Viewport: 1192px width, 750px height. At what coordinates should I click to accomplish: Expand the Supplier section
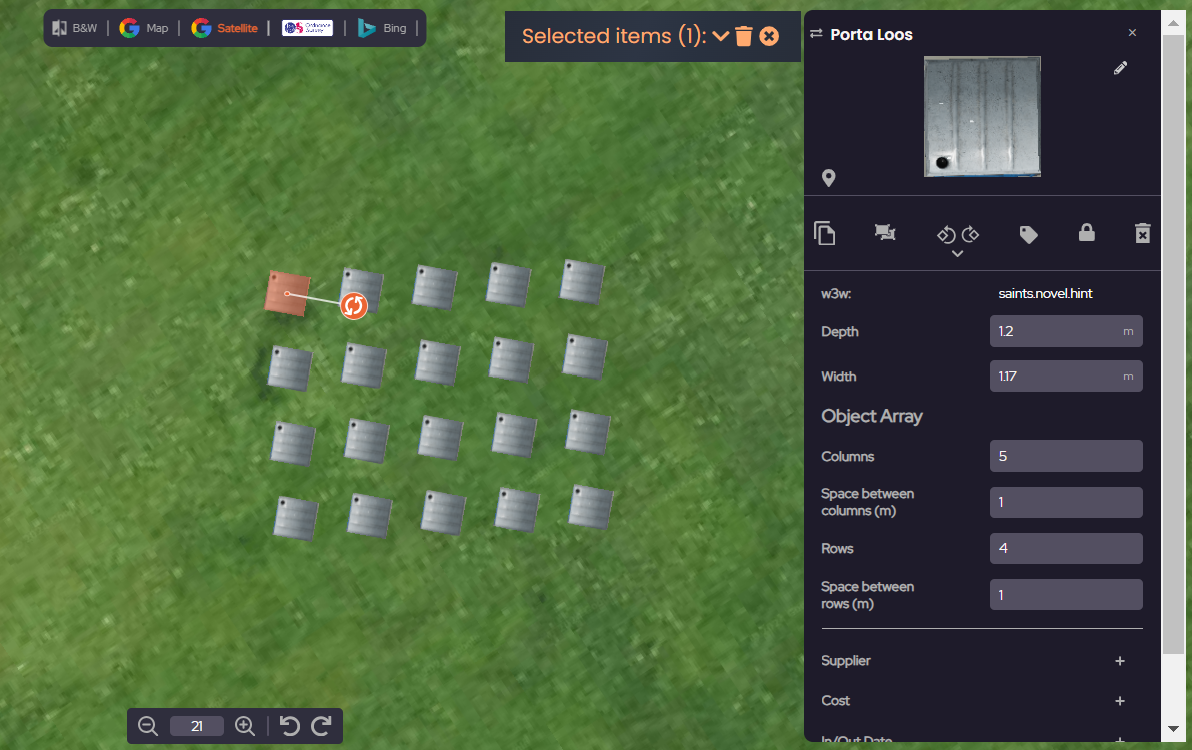(1119, 661)
